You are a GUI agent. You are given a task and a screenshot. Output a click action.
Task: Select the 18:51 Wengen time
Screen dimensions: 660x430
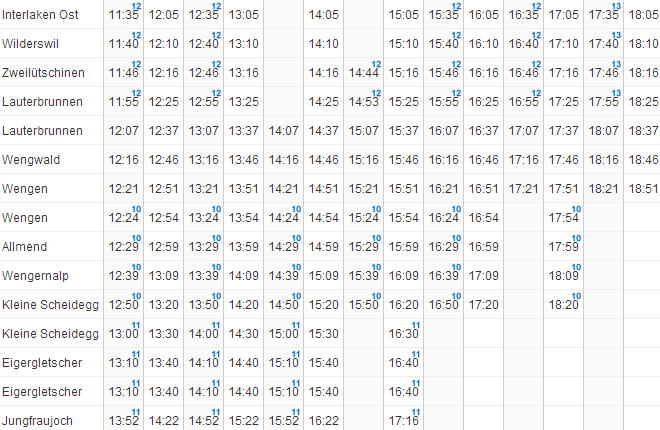point(643,189)
